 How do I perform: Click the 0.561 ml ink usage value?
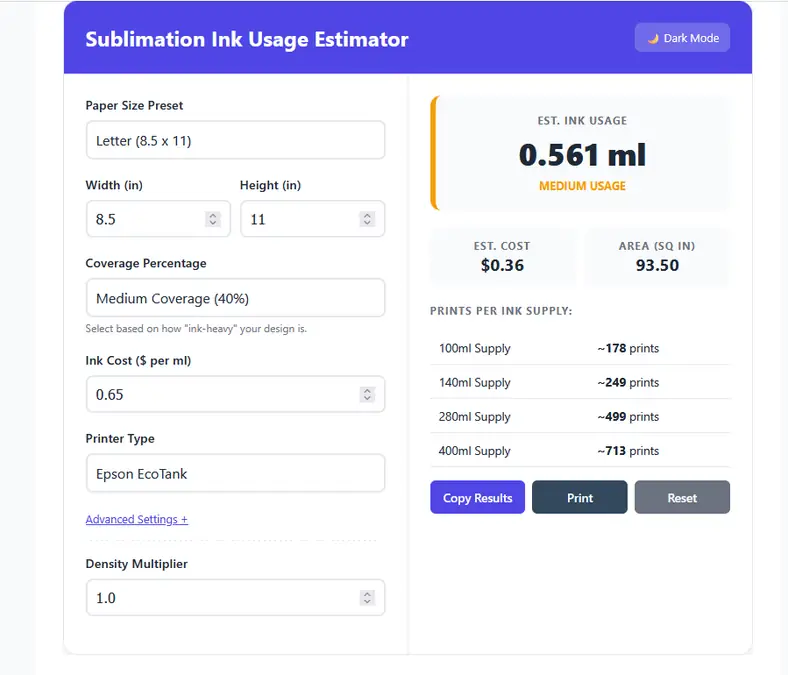pyautogui.click(x=582, y=154)
